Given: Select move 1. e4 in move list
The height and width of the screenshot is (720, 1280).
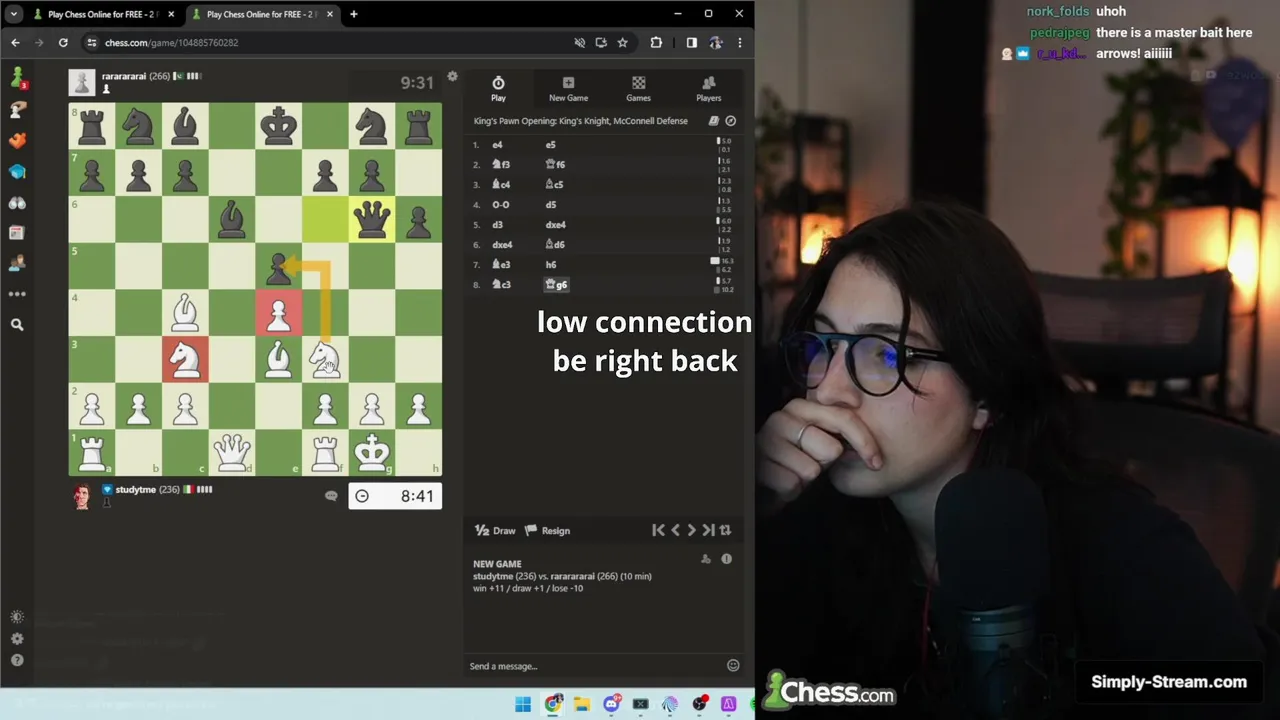Looking at the screenshot, I should coord(497,145).
